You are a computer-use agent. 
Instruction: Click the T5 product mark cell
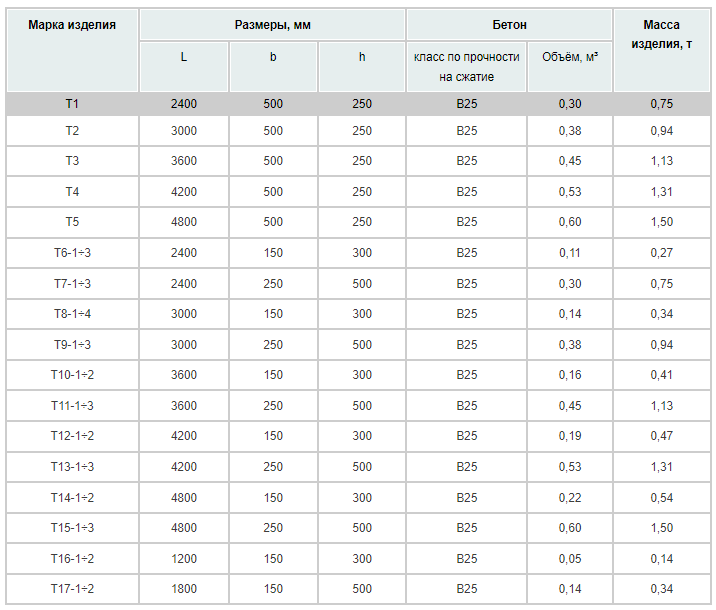pyautogui.click(x=72, y=222)
